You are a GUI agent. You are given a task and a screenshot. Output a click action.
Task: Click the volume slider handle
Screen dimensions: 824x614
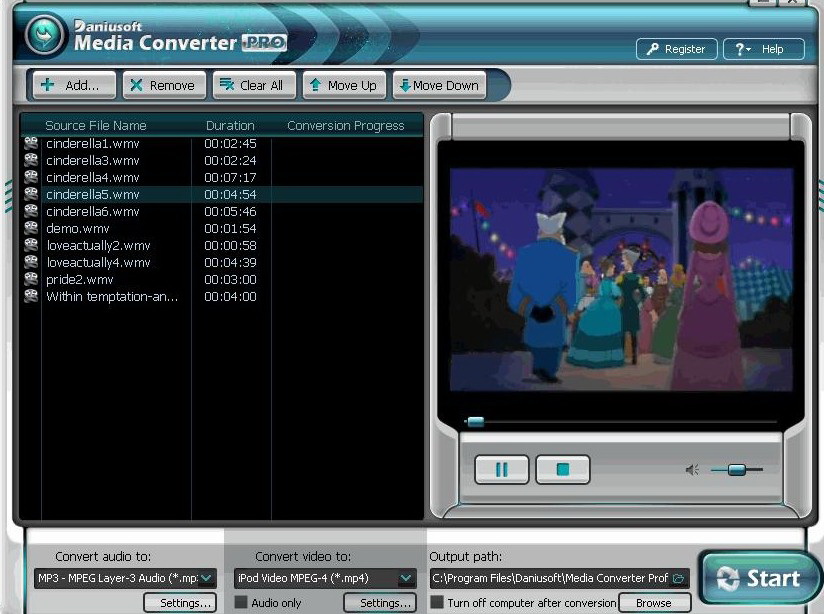(736, 469)
